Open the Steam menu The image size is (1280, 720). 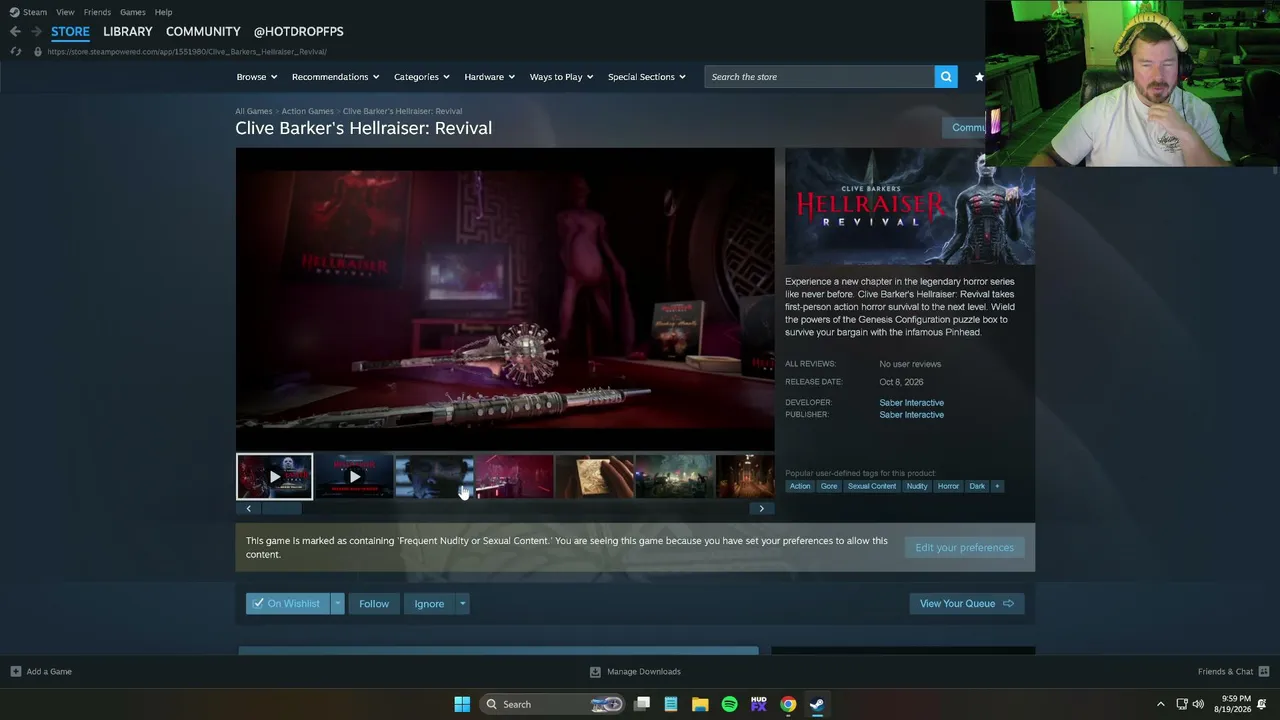[x=35, y=12]
